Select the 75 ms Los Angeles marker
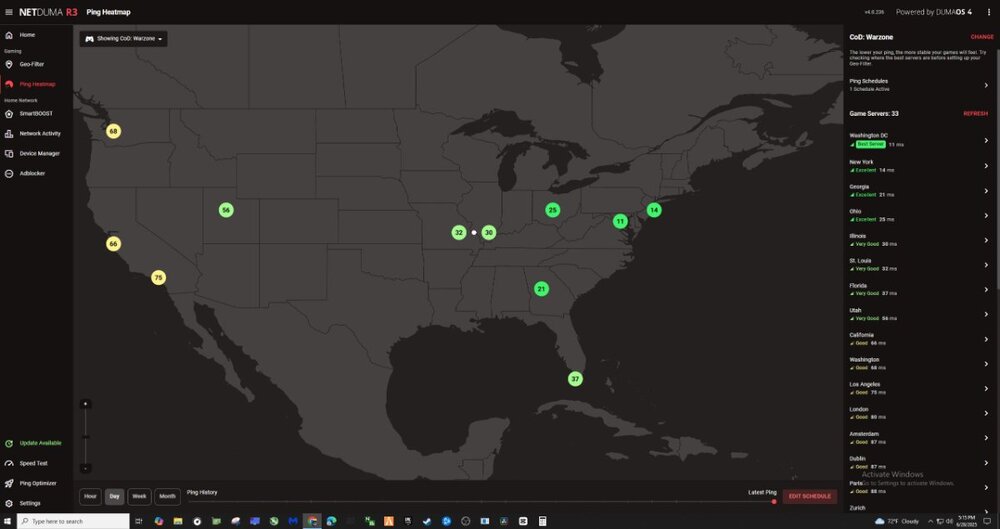The image size is (1000, 529). [158, 278]
